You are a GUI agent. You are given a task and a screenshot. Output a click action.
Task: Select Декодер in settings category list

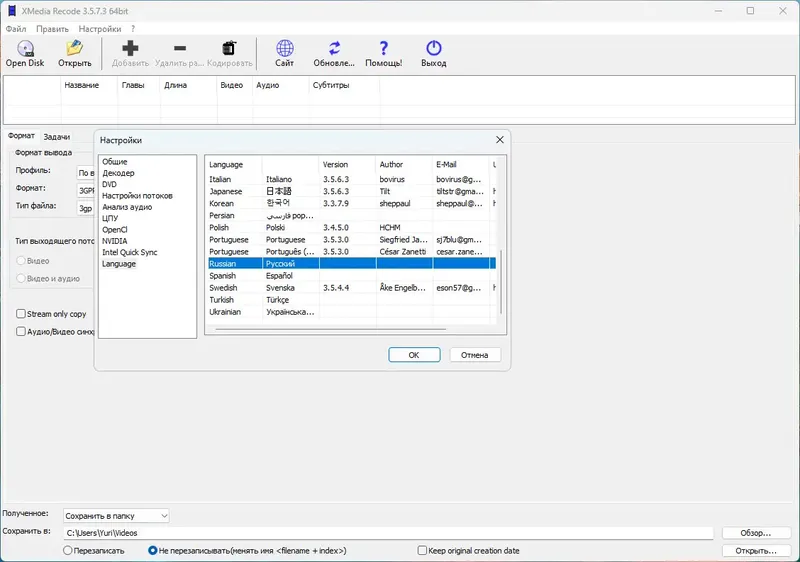[118, 173]
